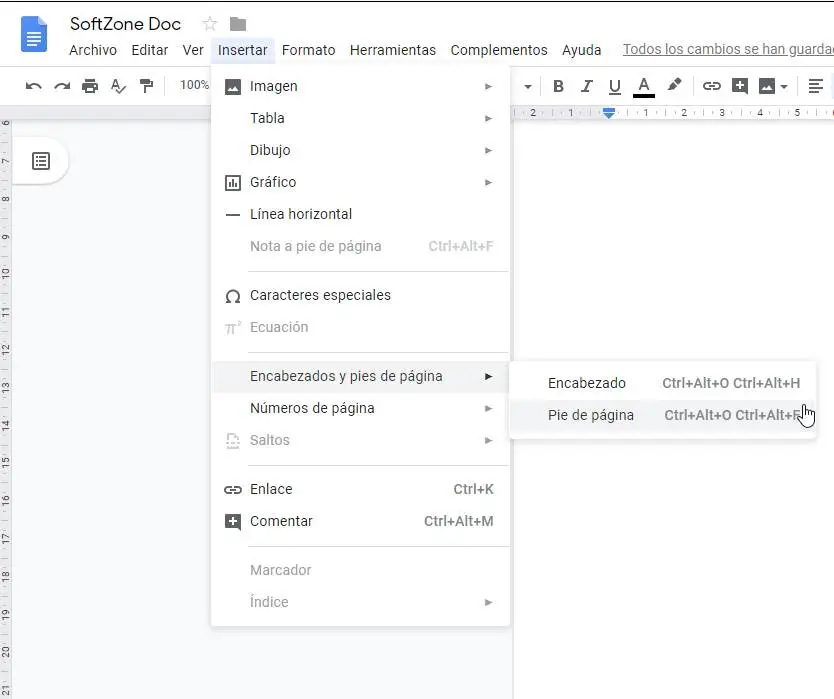The height and width of the screenshot is (699, 834).
Task: Click arrow beside Números de página
Action: (488, 408)
